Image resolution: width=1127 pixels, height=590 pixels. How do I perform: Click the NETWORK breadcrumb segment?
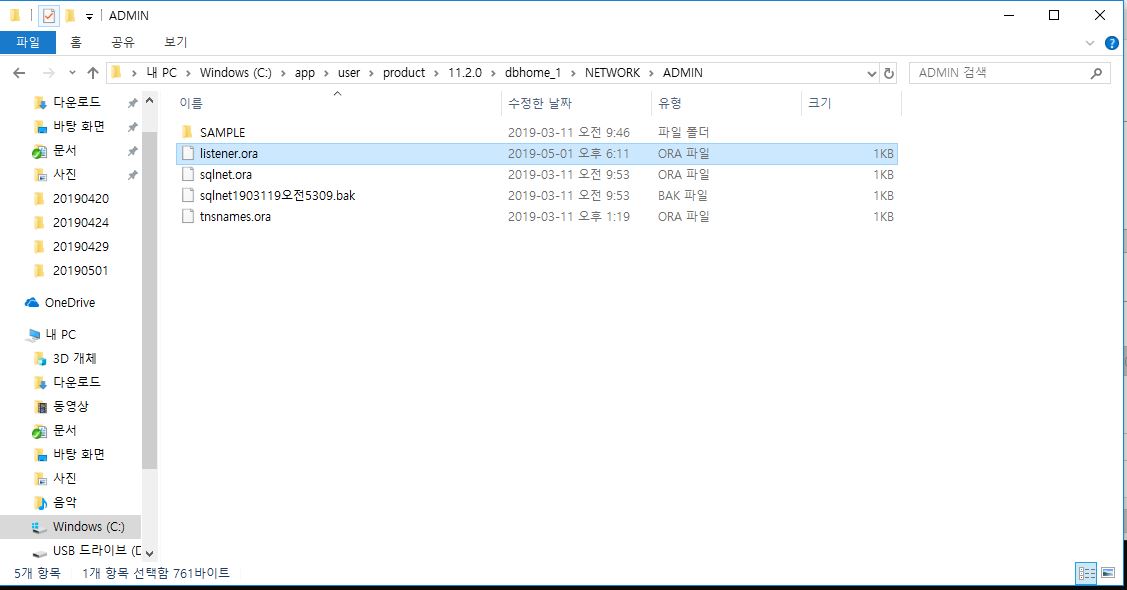[x=612, y=73]
